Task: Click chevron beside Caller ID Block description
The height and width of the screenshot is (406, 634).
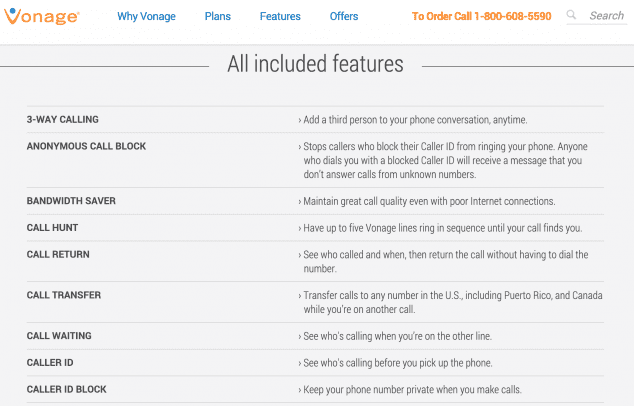Action: click(300, 391)
